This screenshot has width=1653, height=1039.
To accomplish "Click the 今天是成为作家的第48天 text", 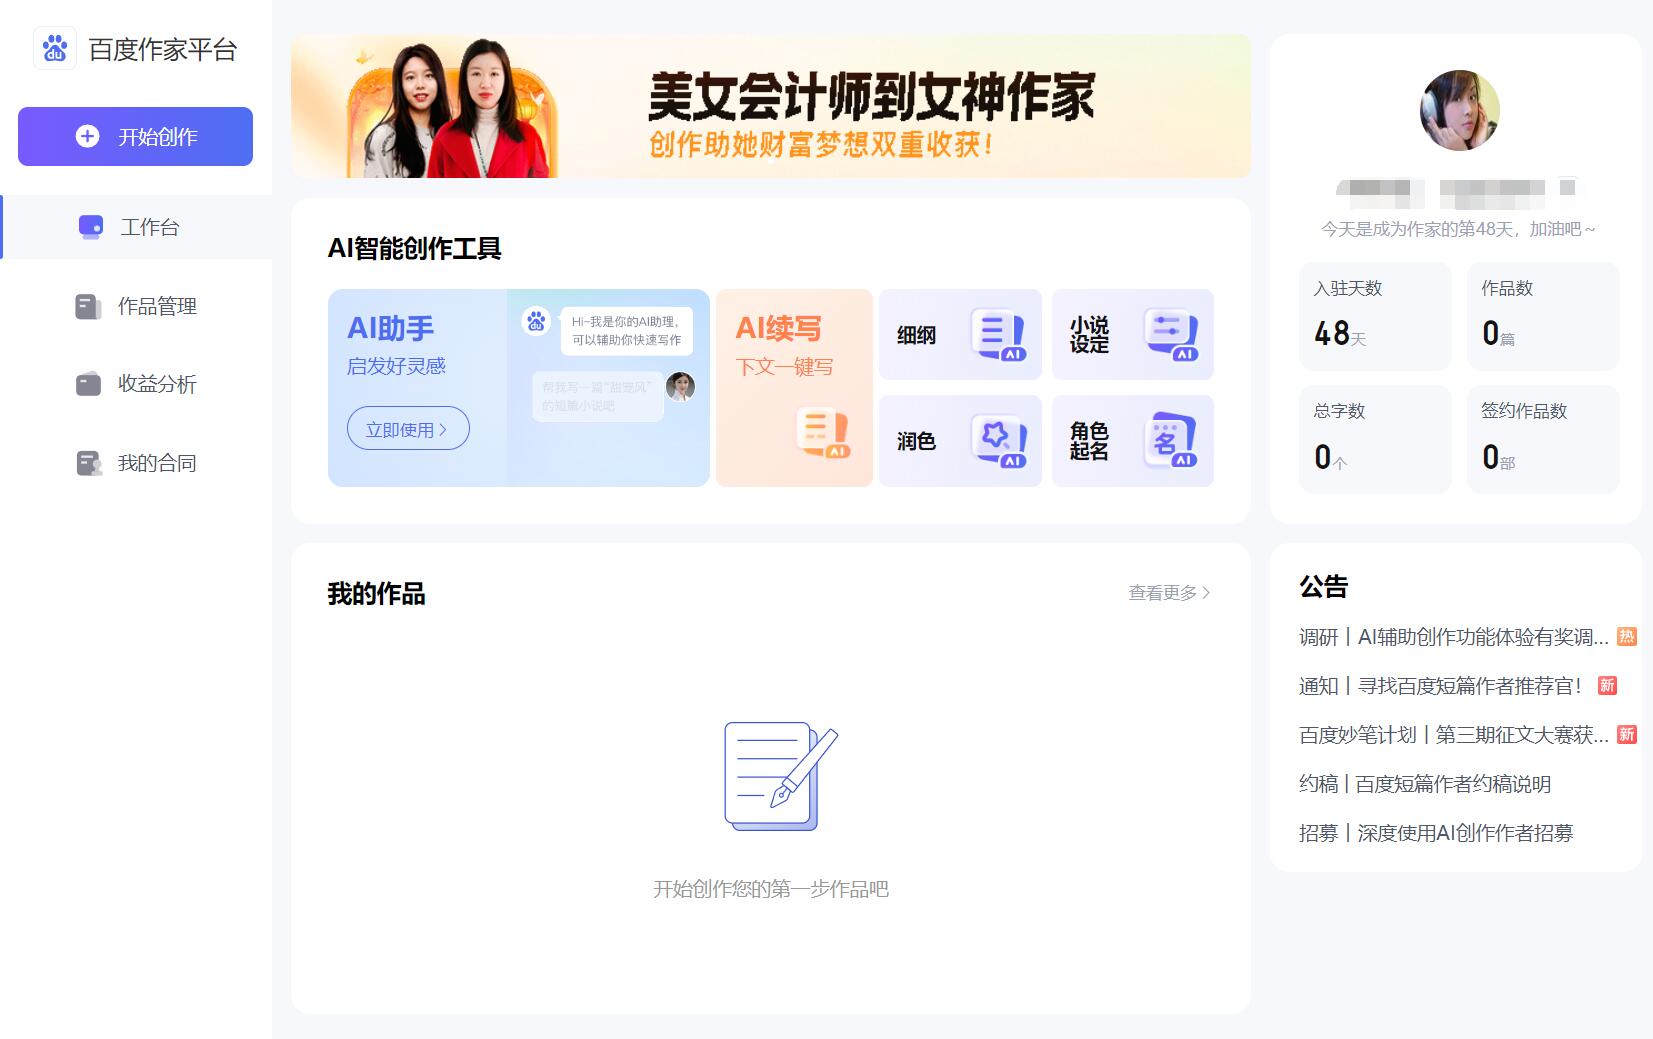I will [x=1458, y=229].
